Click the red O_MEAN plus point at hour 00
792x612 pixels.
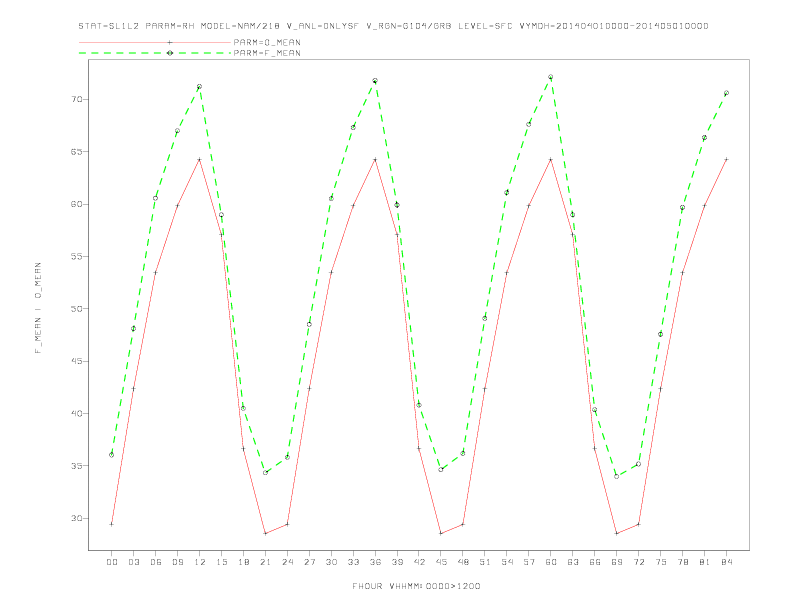pyautogui.click(x=112, y=524)
